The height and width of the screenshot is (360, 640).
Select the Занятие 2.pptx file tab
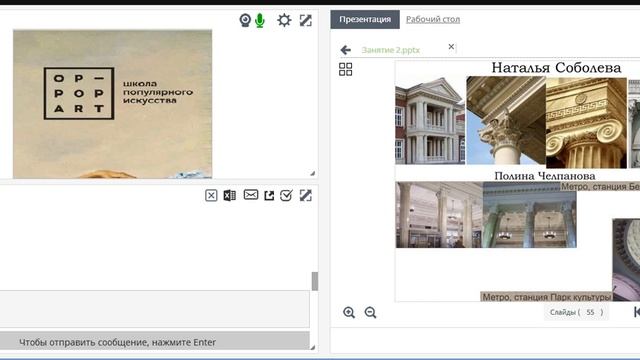[391, 50]
